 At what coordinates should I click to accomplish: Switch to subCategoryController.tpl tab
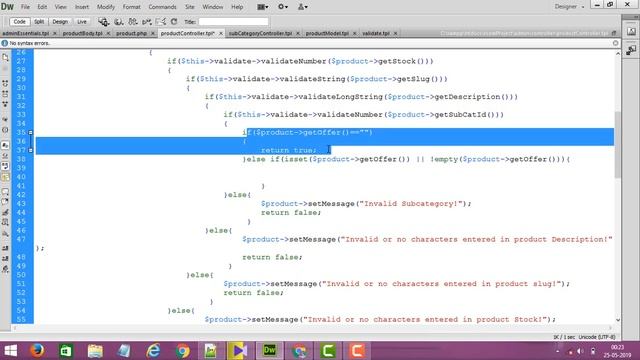coord(260,33)
